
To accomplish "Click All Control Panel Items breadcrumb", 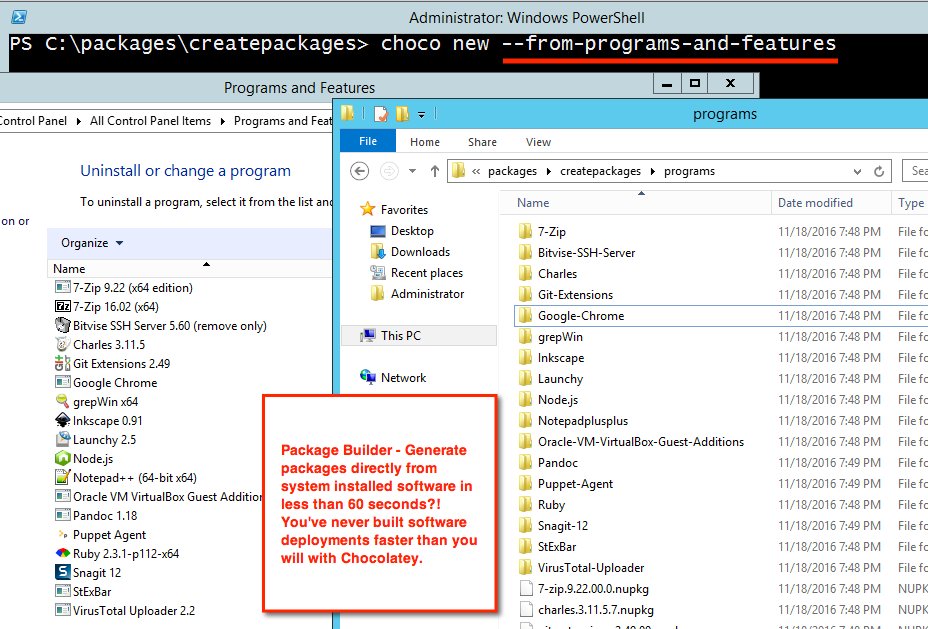I will coord(150,121).
